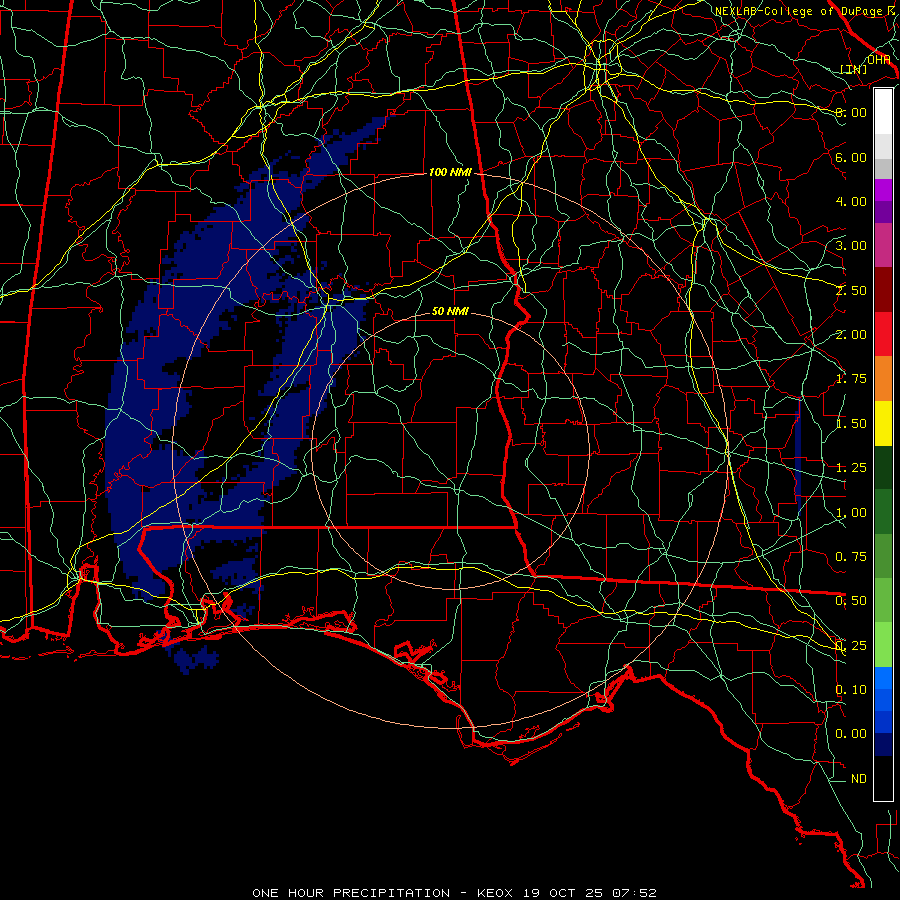Viewport: 900px width, 900px height.
Task: Select the lightest green legend swatch
Action: pyautogui.click(x=883, y=645)
